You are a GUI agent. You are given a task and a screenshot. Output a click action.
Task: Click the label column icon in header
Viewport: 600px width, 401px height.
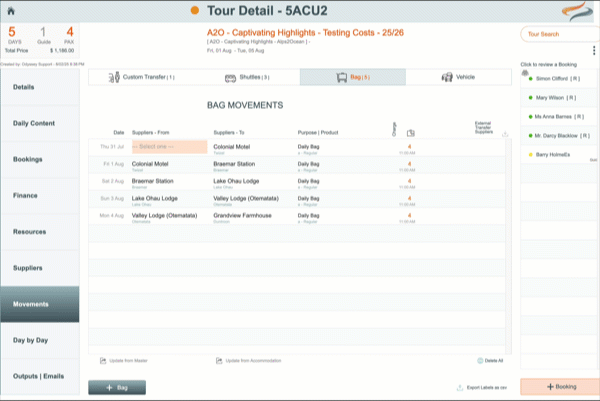[411, 133]
